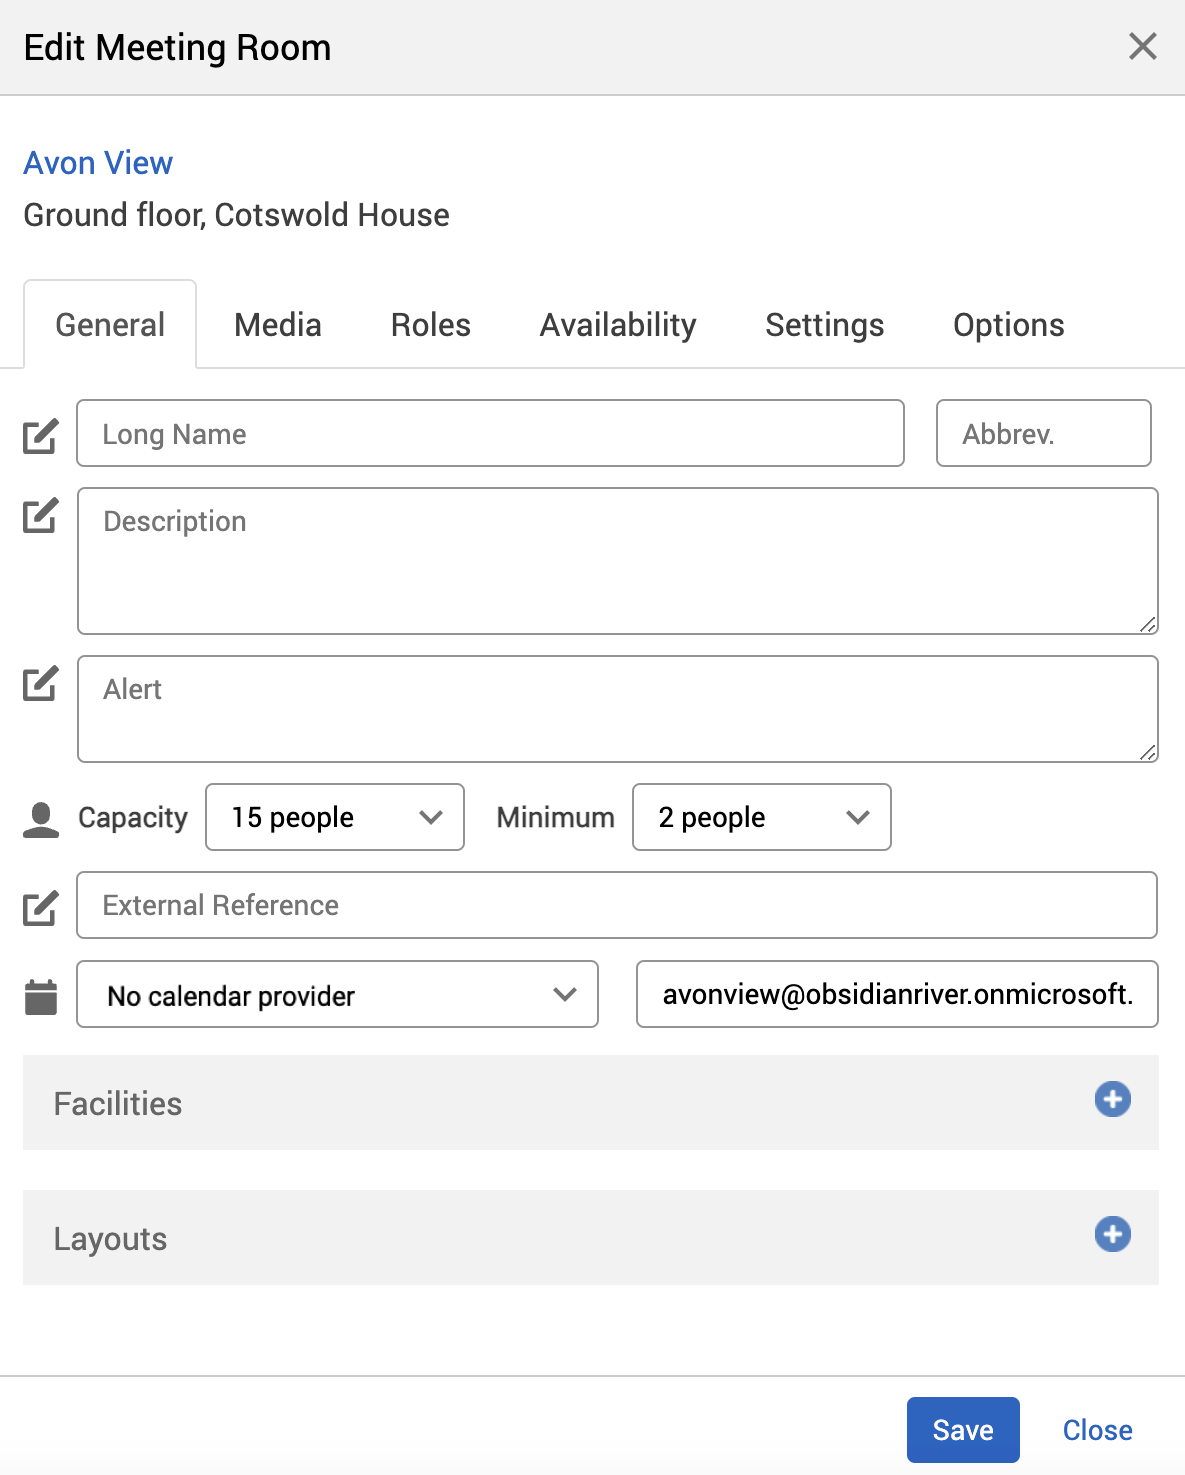The image size is (1185, 1475).
Task: Select the Settings tab
Action: [824, 325]
